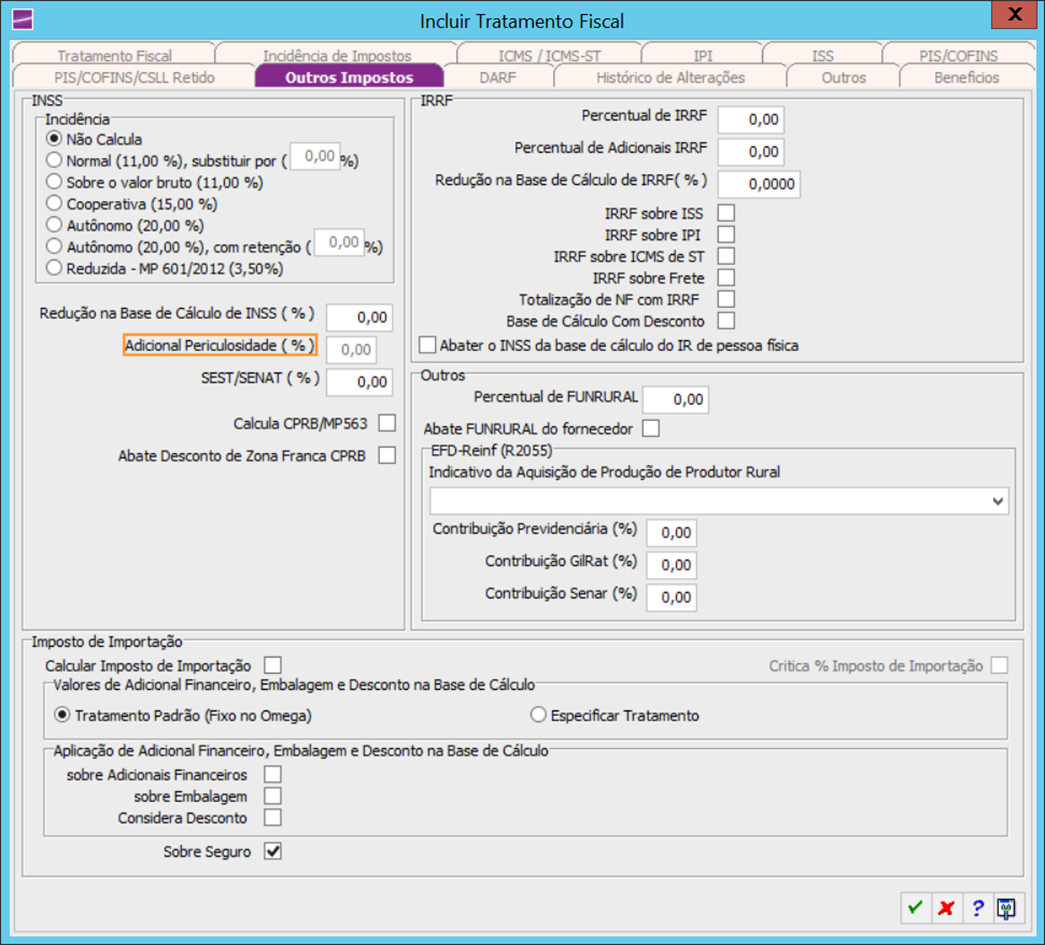This screenshot has width=1045, height=945.
Task: Click Adicional Periculosidade percentage field
Action: coord(351,349)
